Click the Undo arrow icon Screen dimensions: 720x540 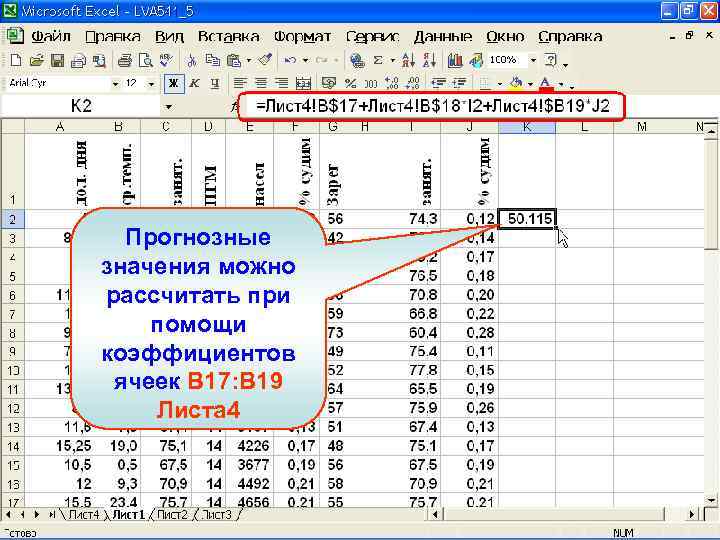coord(290,60)
